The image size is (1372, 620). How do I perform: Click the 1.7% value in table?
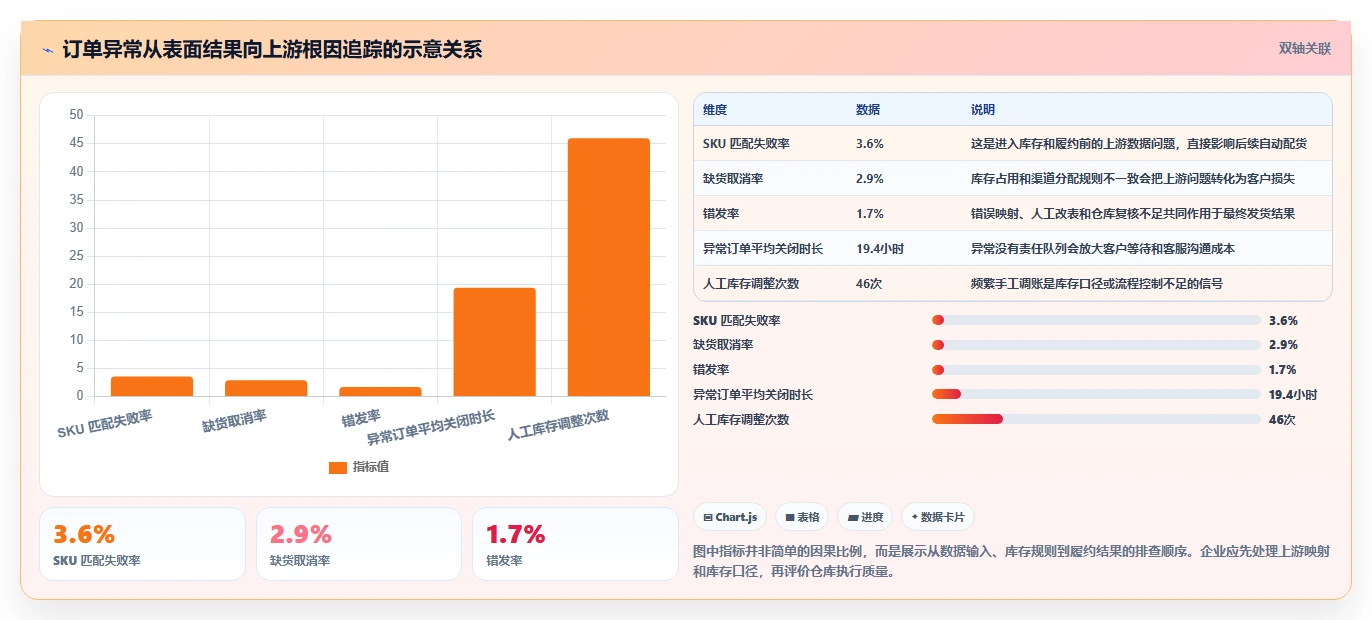click(870, 214)
